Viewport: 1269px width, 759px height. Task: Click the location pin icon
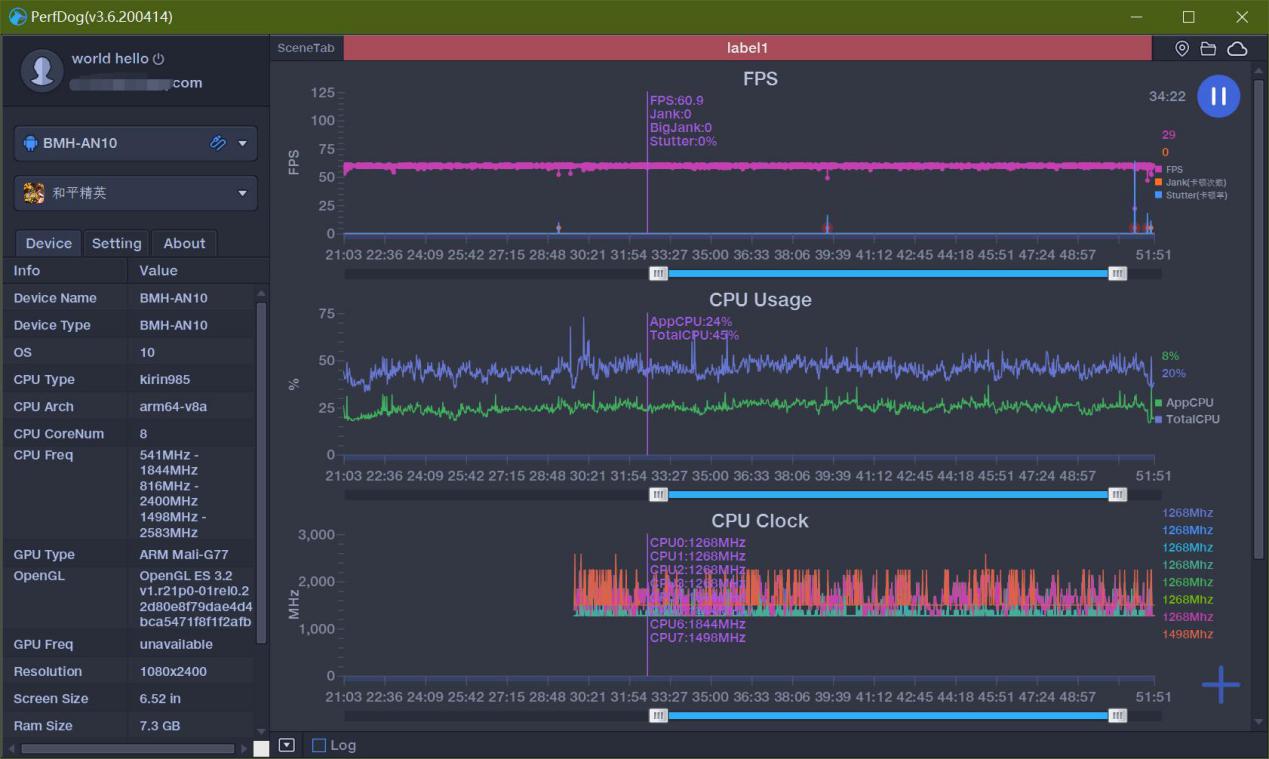coord(1181,49)
